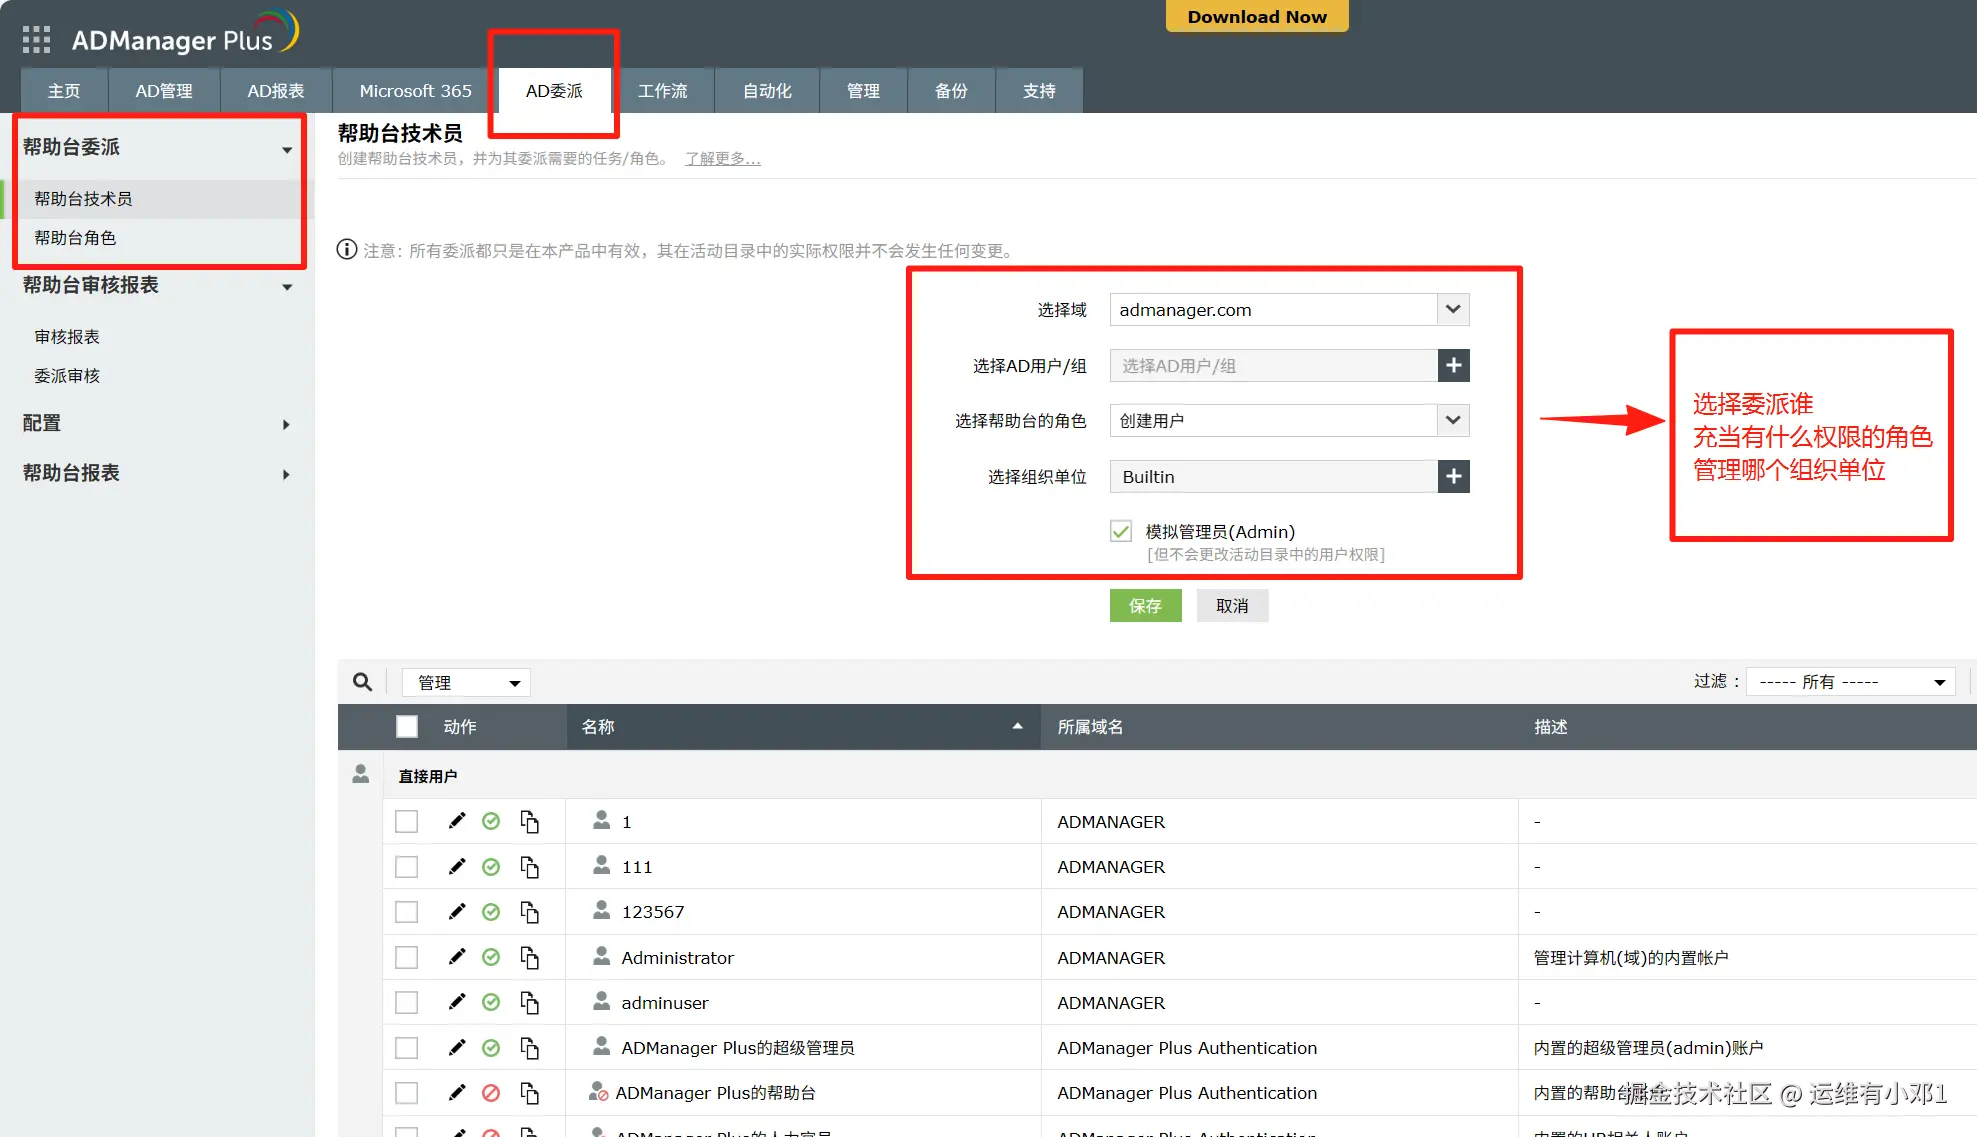
Task: Check the box for user 111
Action: pos(406,867)
